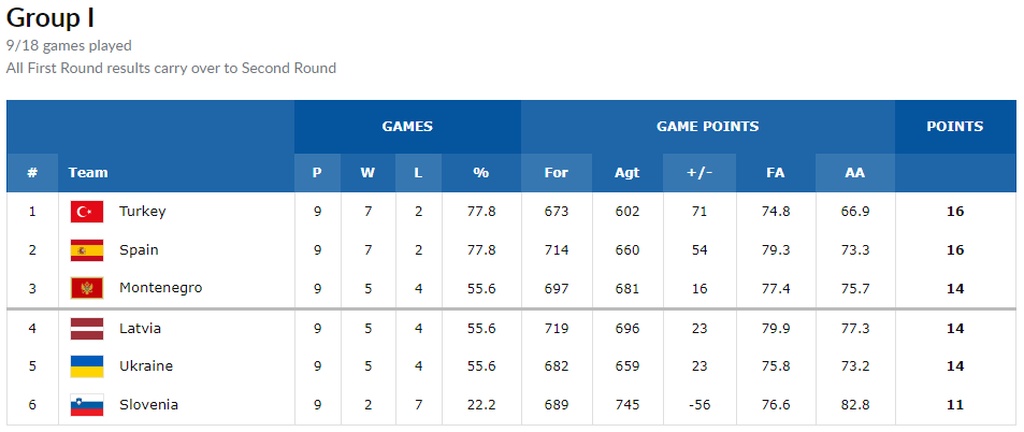Open the Turkey team link
This screenshot has width=1024, height=432.
[142, 212]
